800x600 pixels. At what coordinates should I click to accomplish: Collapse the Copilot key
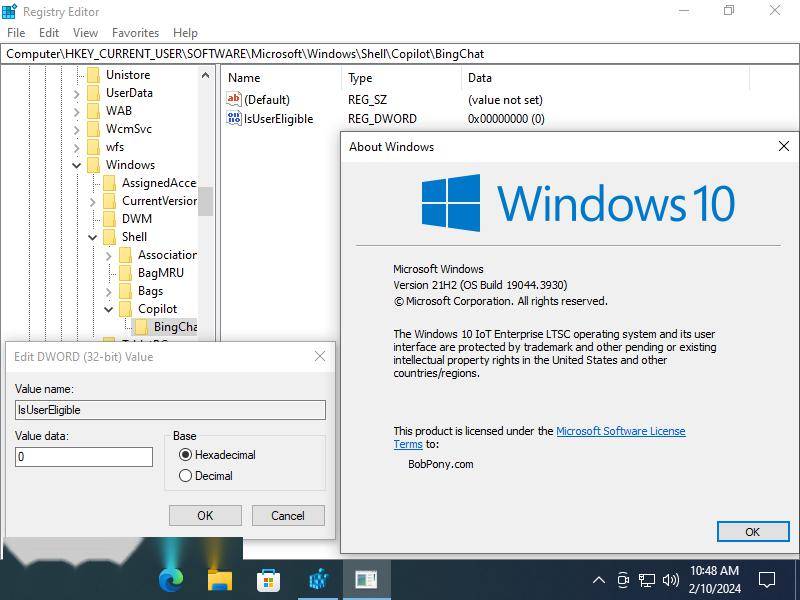(108, 309)
